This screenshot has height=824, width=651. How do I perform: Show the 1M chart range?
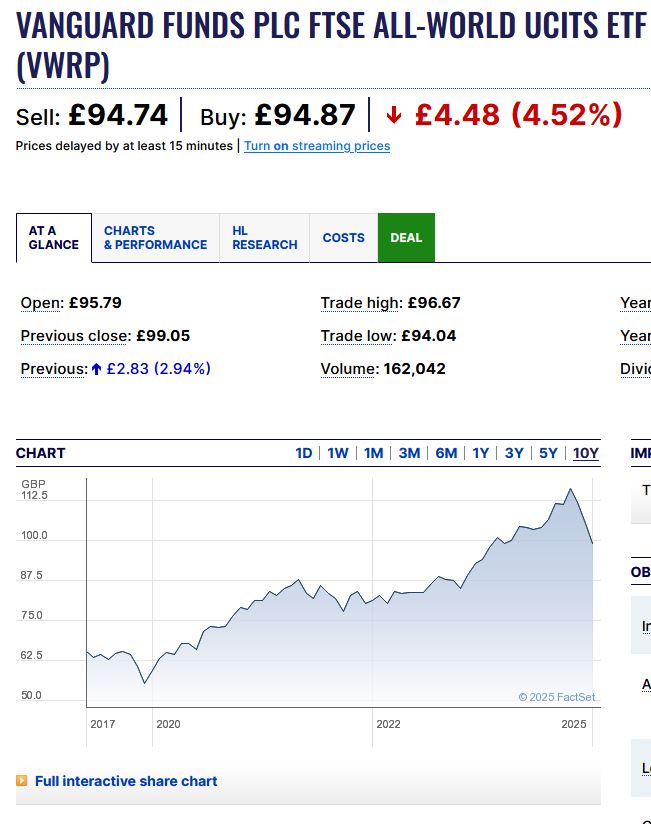(x=374, y=453)
